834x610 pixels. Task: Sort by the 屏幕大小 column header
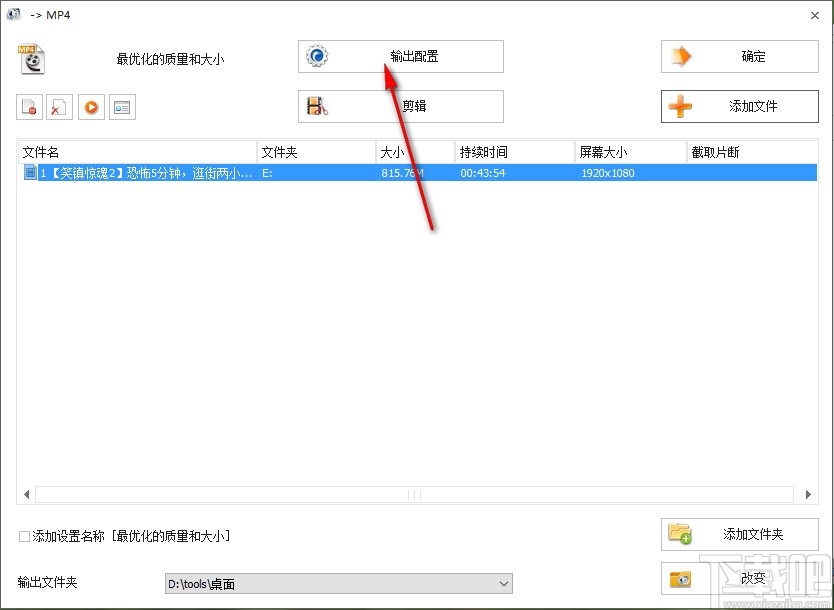tap(631, 153)
